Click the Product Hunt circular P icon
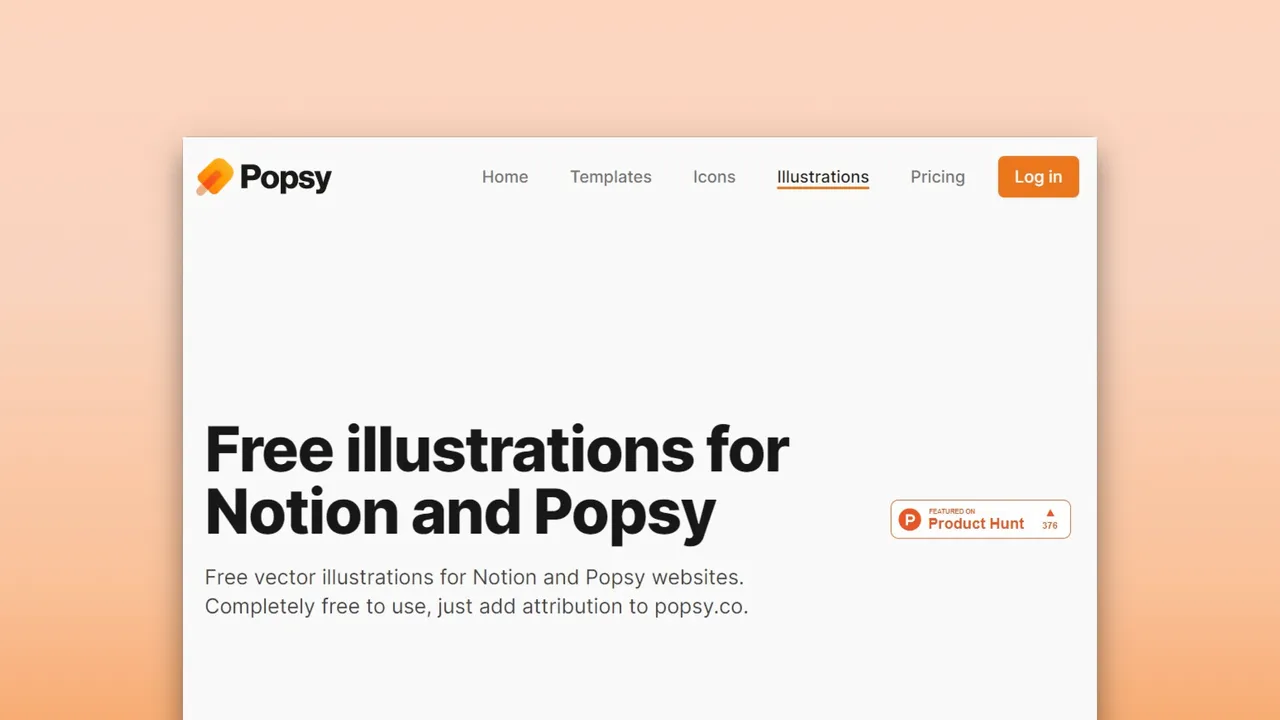The image size is (1280, 720). [909, 520]
